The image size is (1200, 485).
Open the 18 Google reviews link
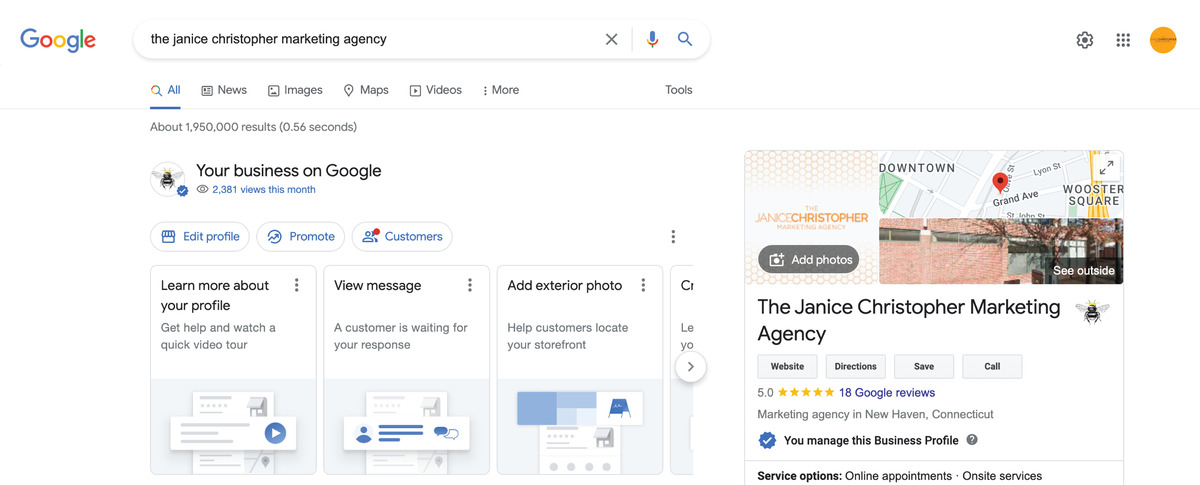pyautogui.click(x=886, y=393)
